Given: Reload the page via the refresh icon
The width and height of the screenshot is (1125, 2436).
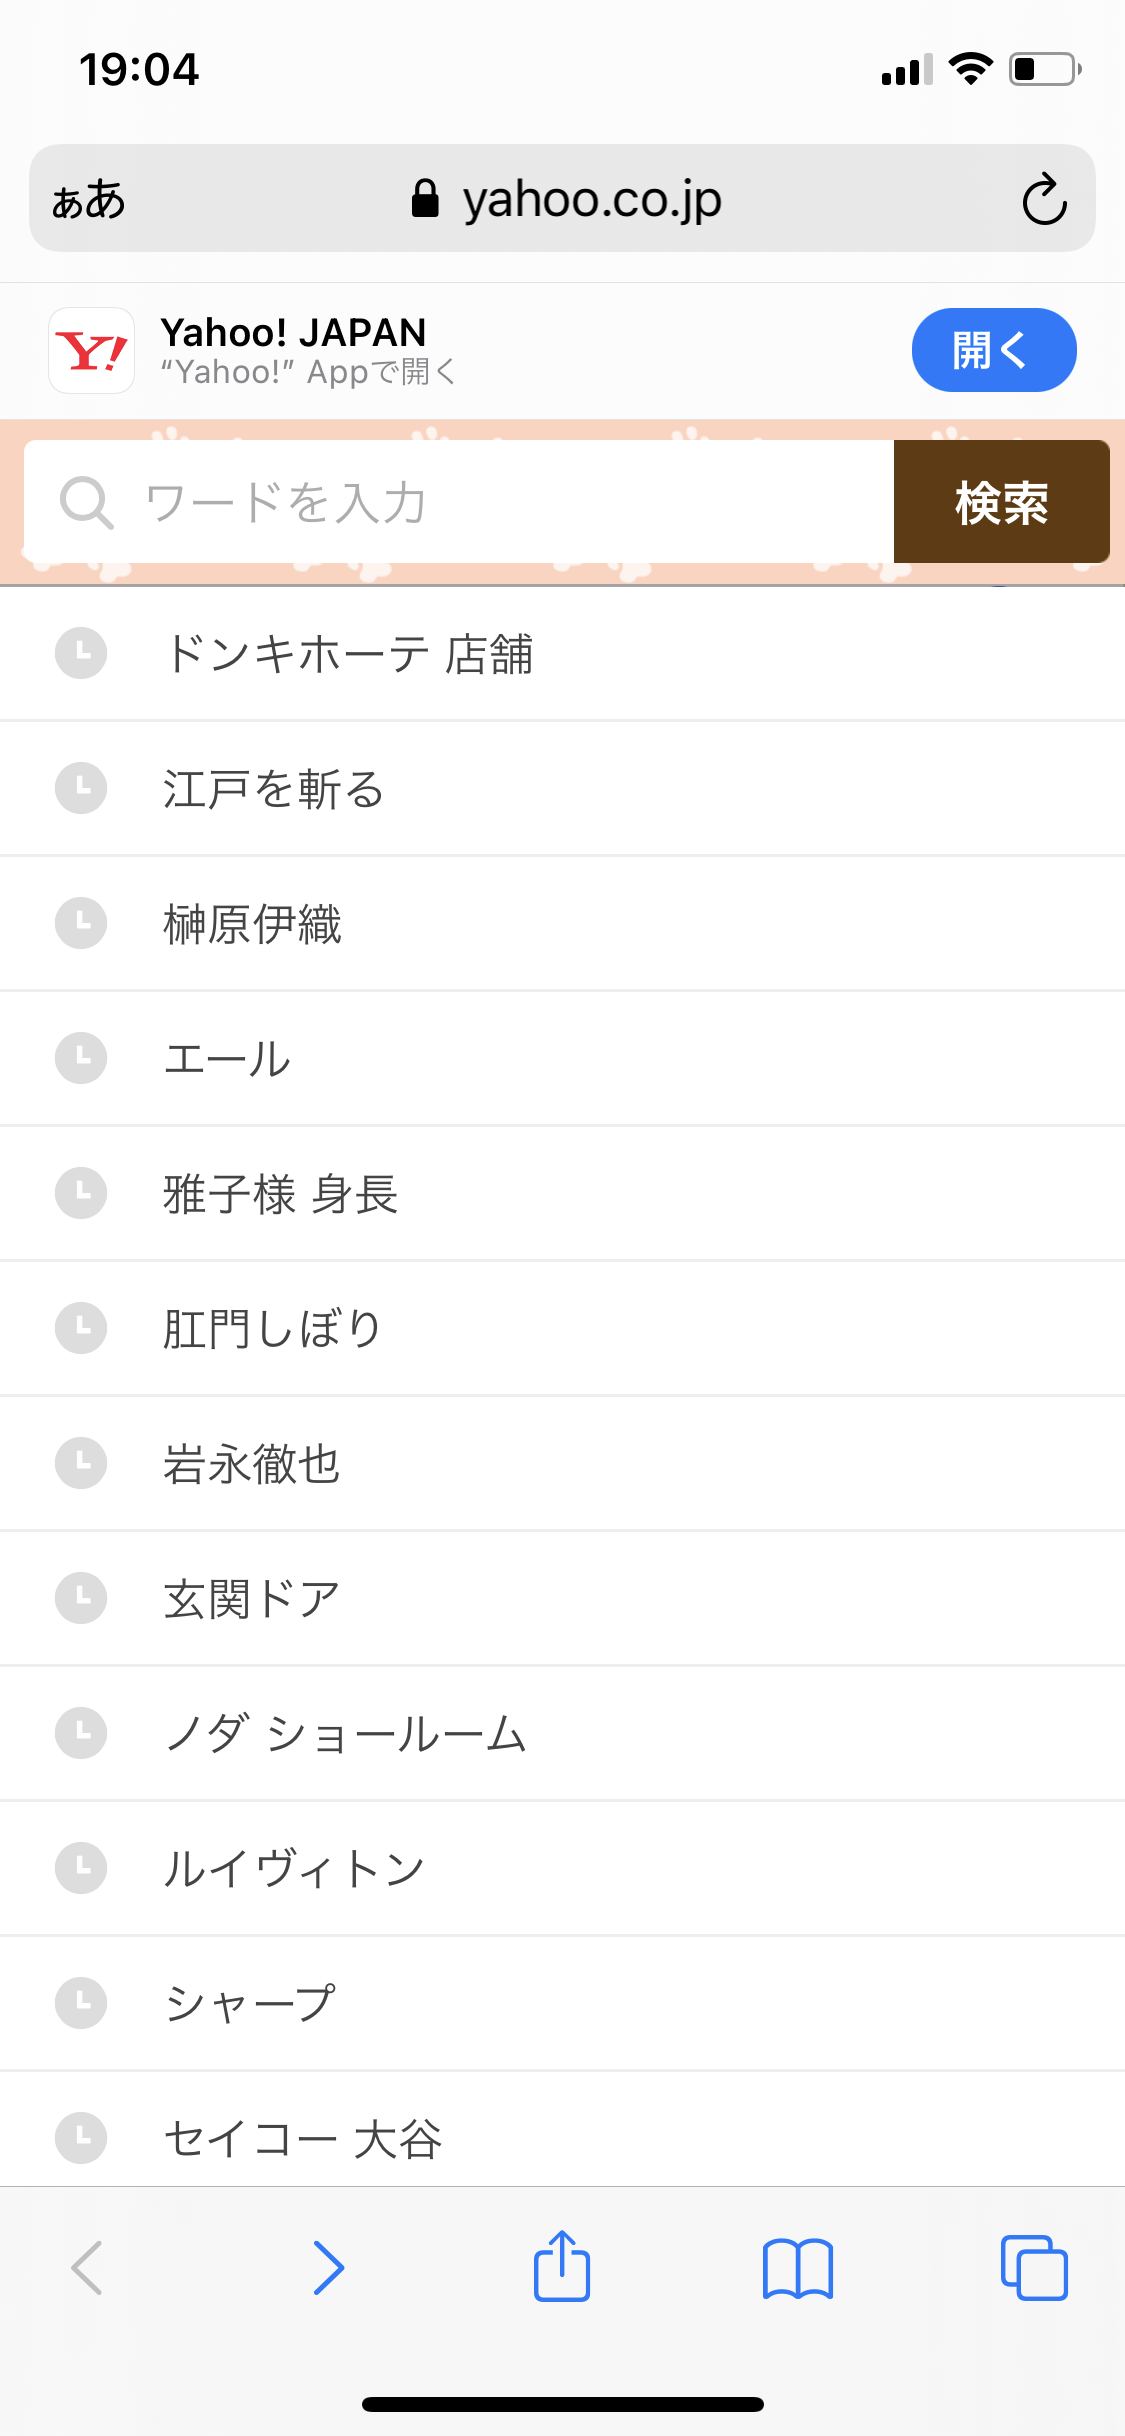Looking at the screenshot, I should 1043,198.
